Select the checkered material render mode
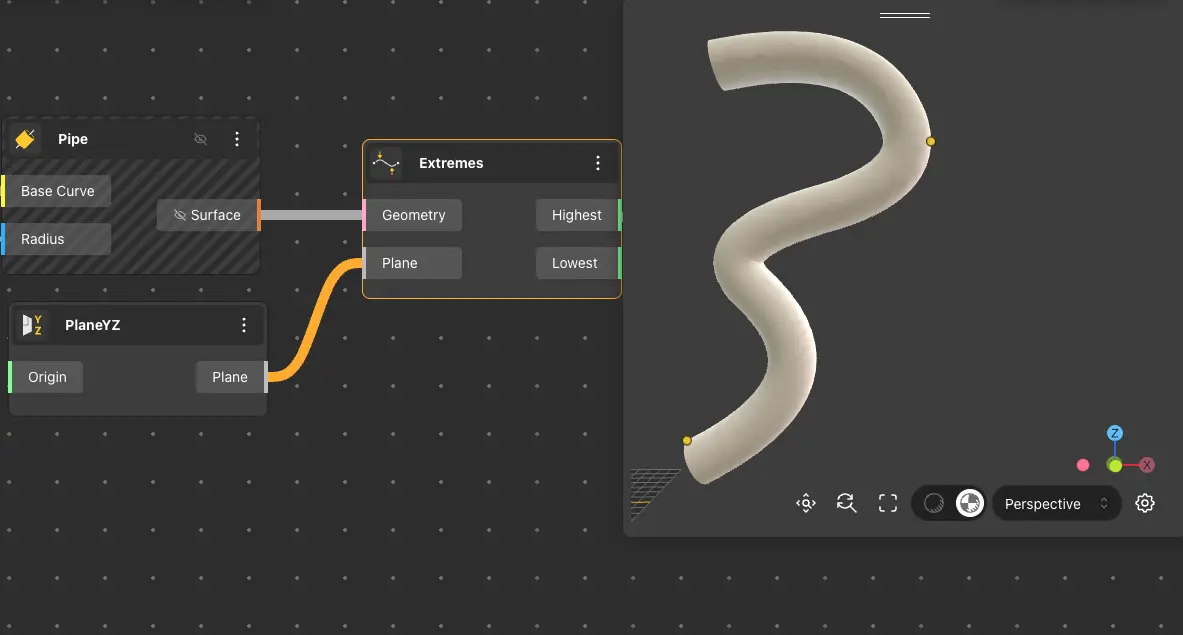Screen dimensions: 1183x635 (969, 503)
